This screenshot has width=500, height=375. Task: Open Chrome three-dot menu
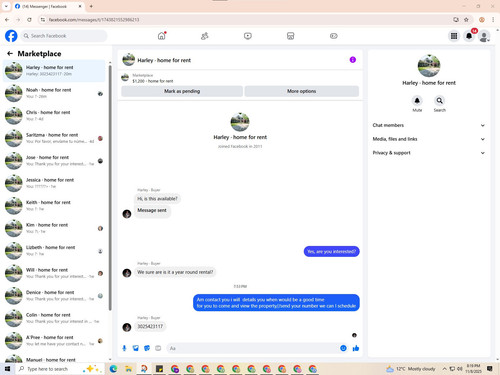(x=493, y=20)
